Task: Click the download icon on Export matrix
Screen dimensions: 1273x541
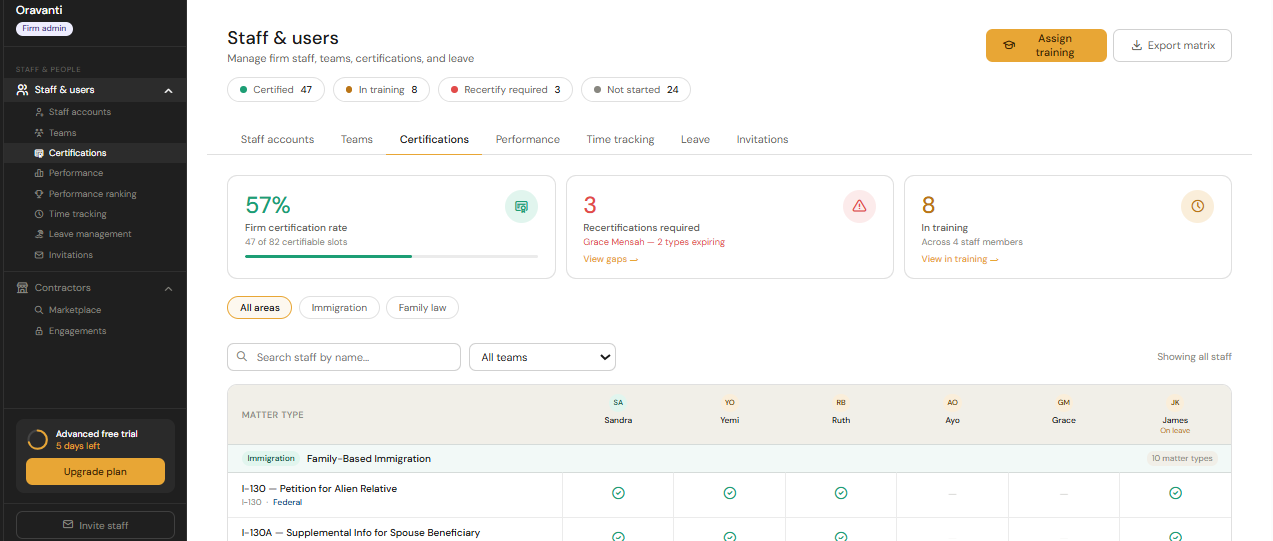Action: point(1136,46)
